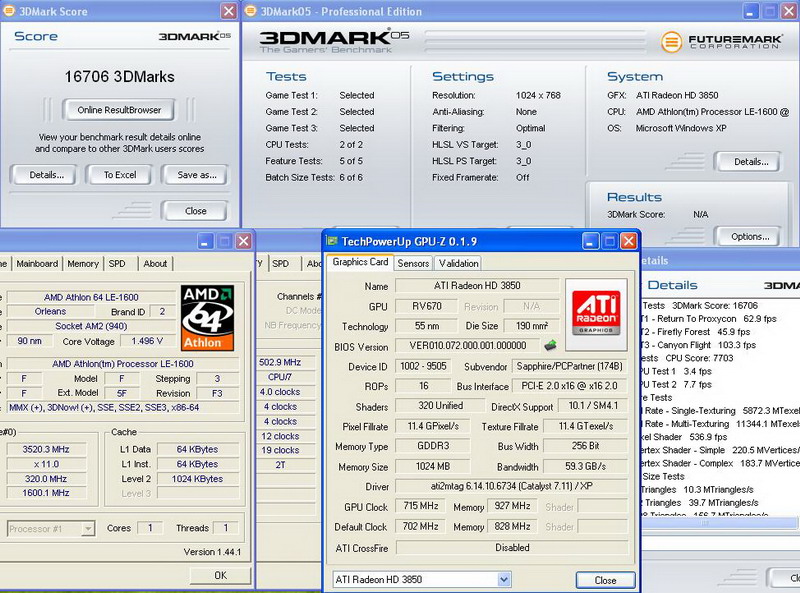Select the Graphics Card tab in GPU-Z
The width and height of the screenshot is (800, 593).
[x=360, y=262]
